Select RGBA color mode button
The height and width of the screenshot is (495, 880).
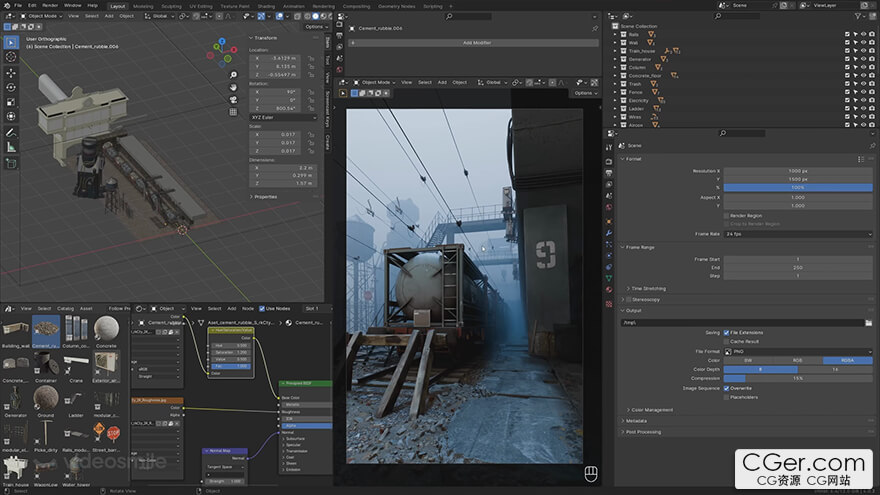(x=847, y=360)
